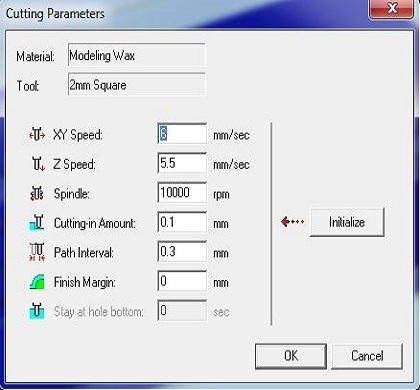420x390 pixels.
Task: Click the Cutting-in Amount label
Action: click(x=95, y=223)
